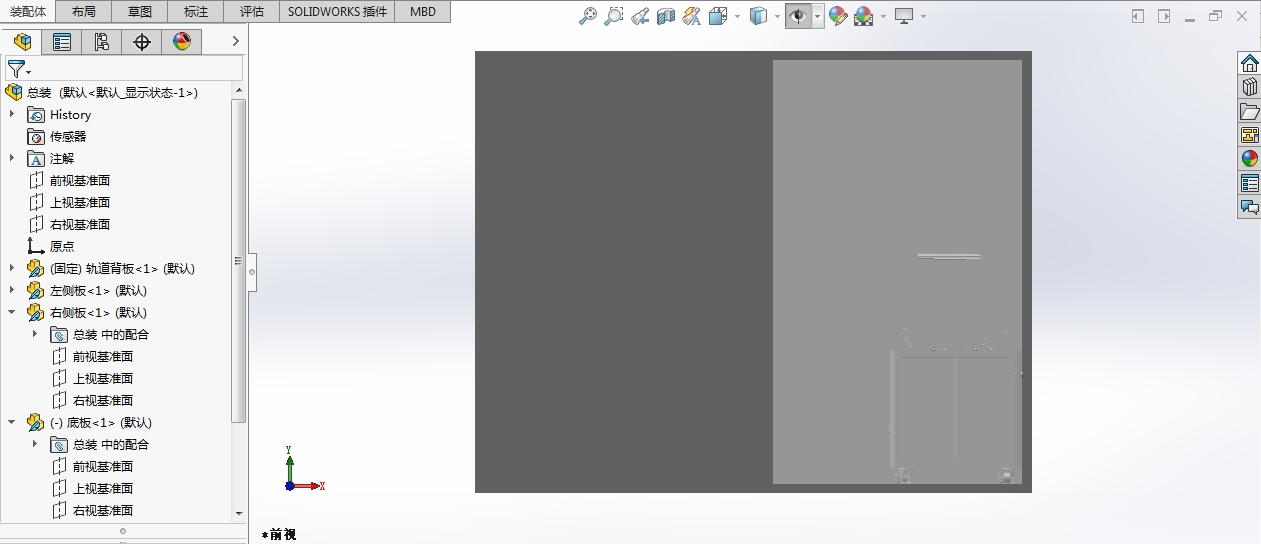Click scroll-down arrow of feature tree
Screen dimensions: 1261x544
[238, 513]
